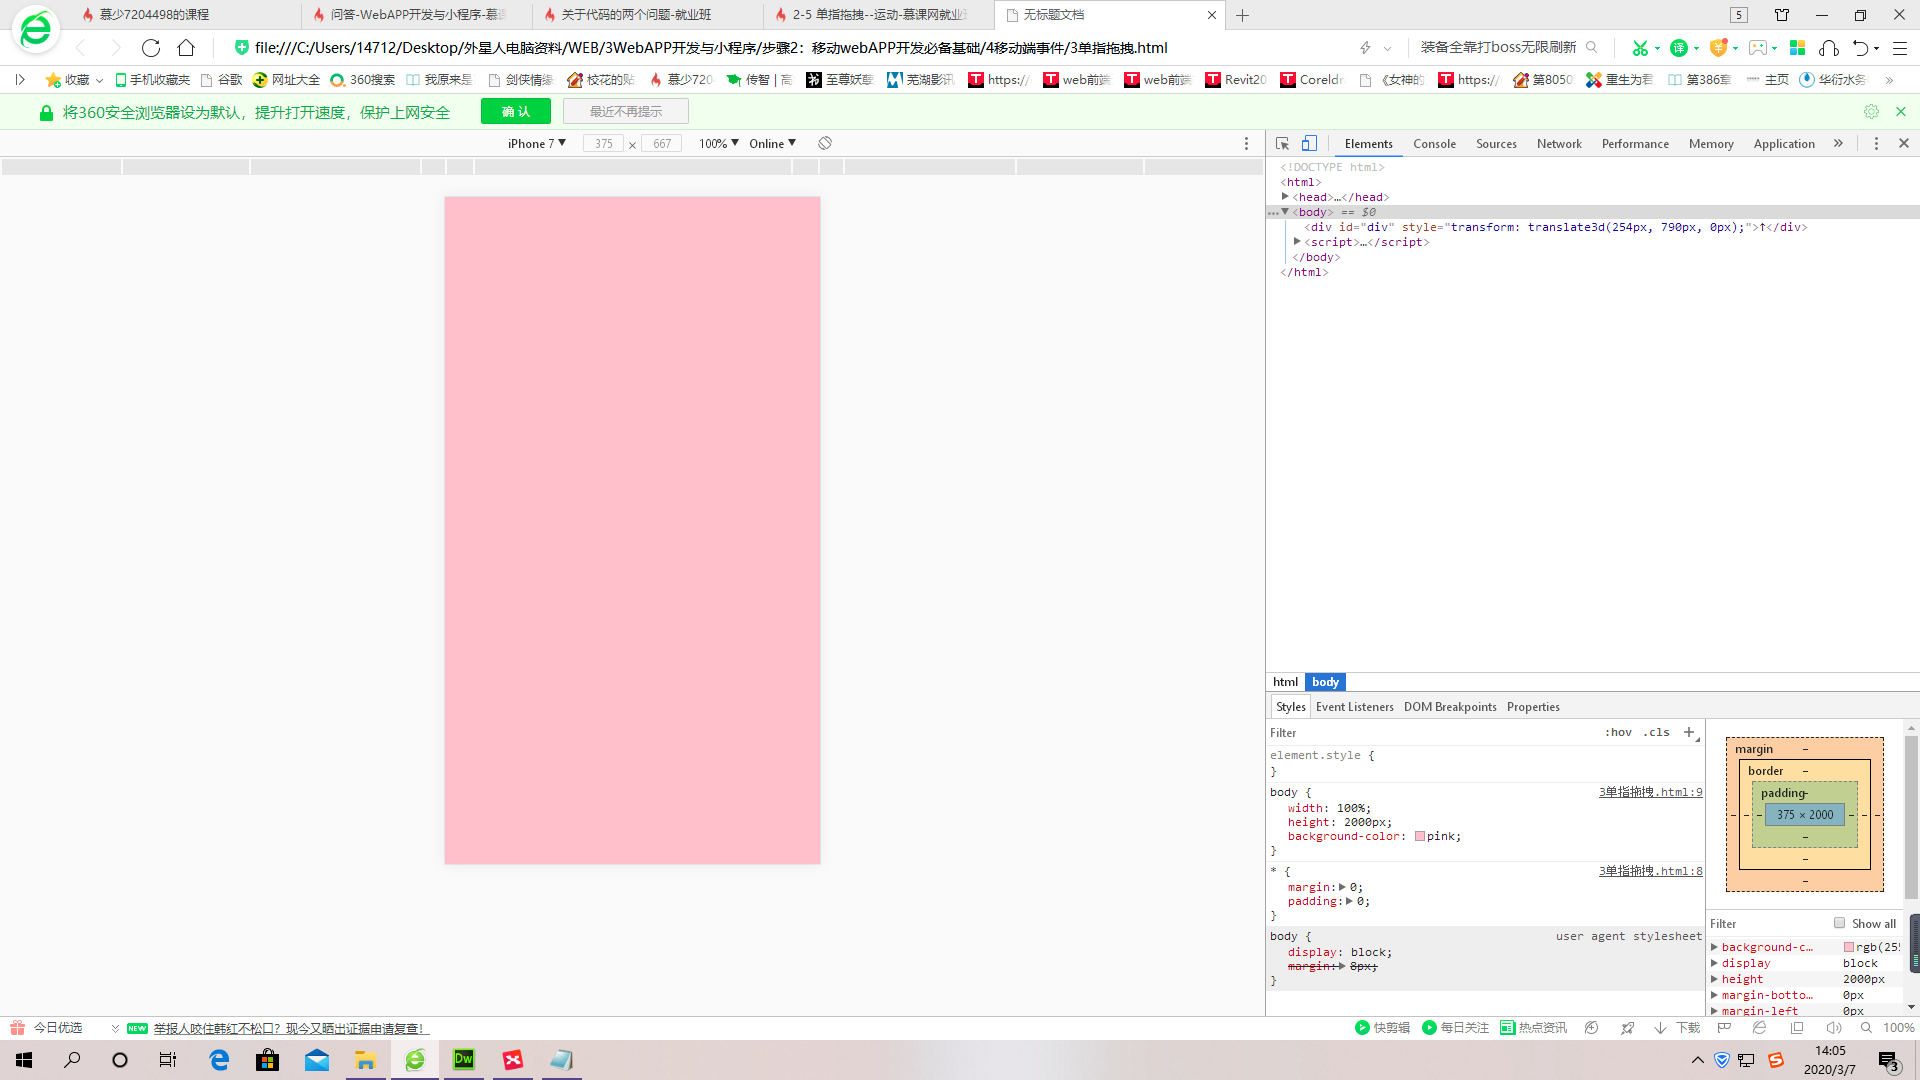Open the pink background-color swatch picker
The height and width of the screenshot is (1080, 1920).
pos(1420,836)
